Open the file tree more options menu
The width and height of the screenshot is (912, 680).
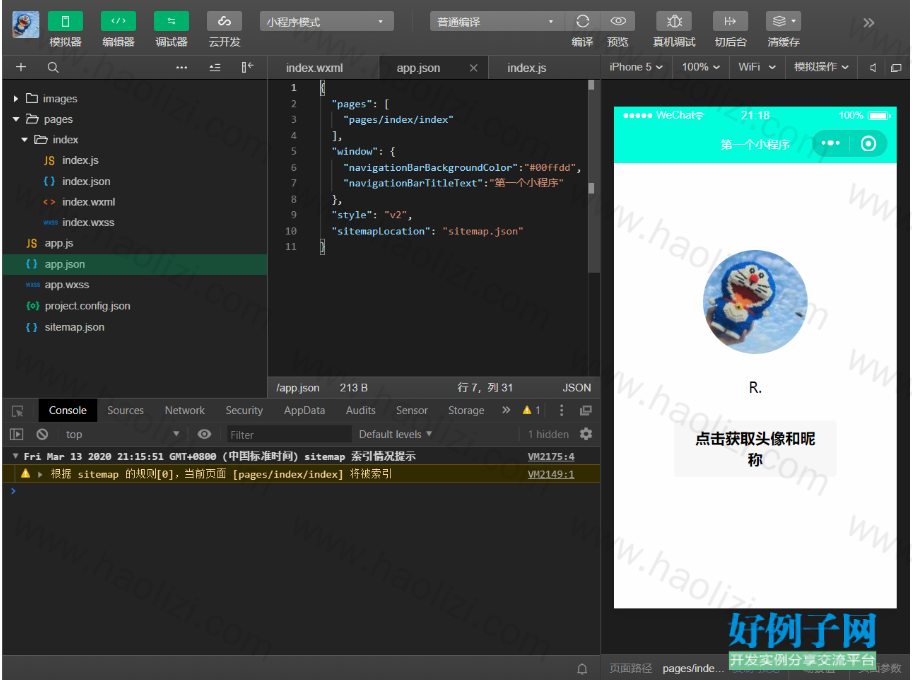[181, 67]
